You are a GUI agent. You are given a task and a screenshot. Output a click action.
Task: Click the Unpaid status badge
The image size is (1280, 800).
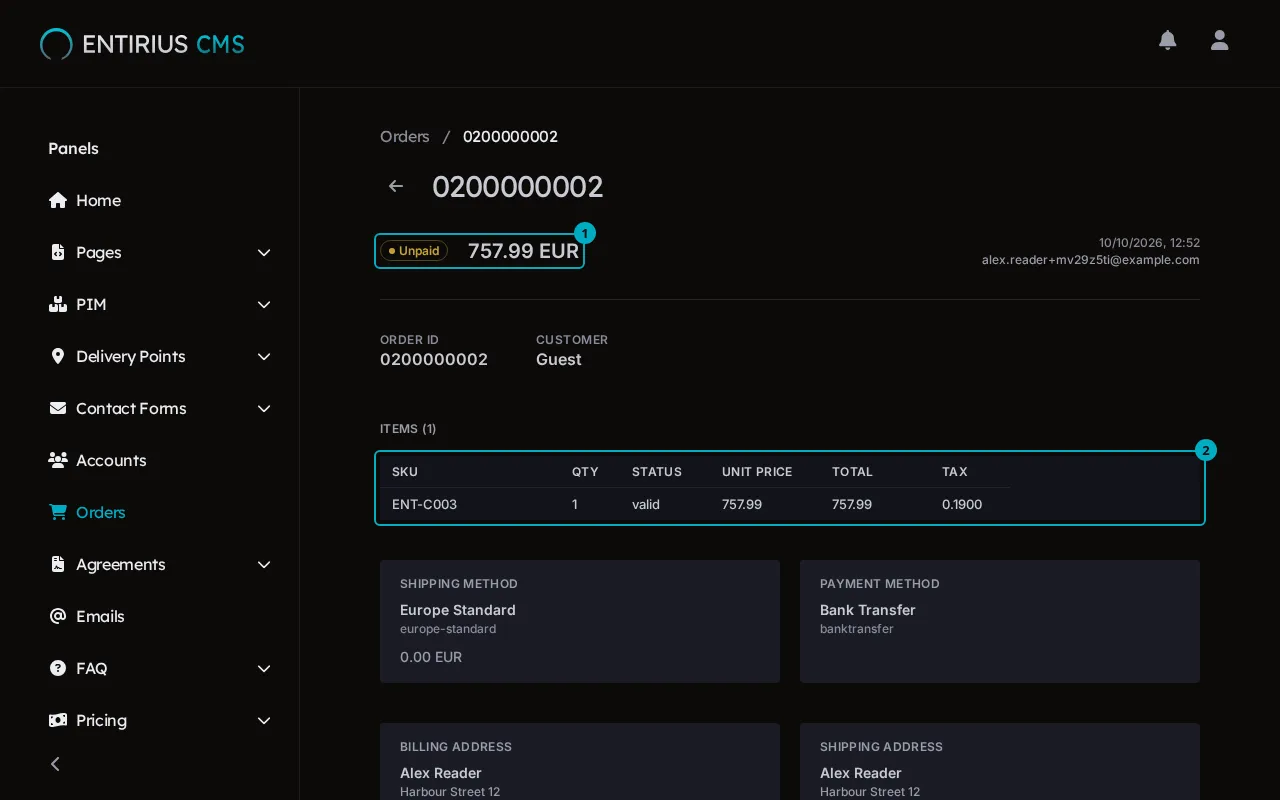point(414,251)
